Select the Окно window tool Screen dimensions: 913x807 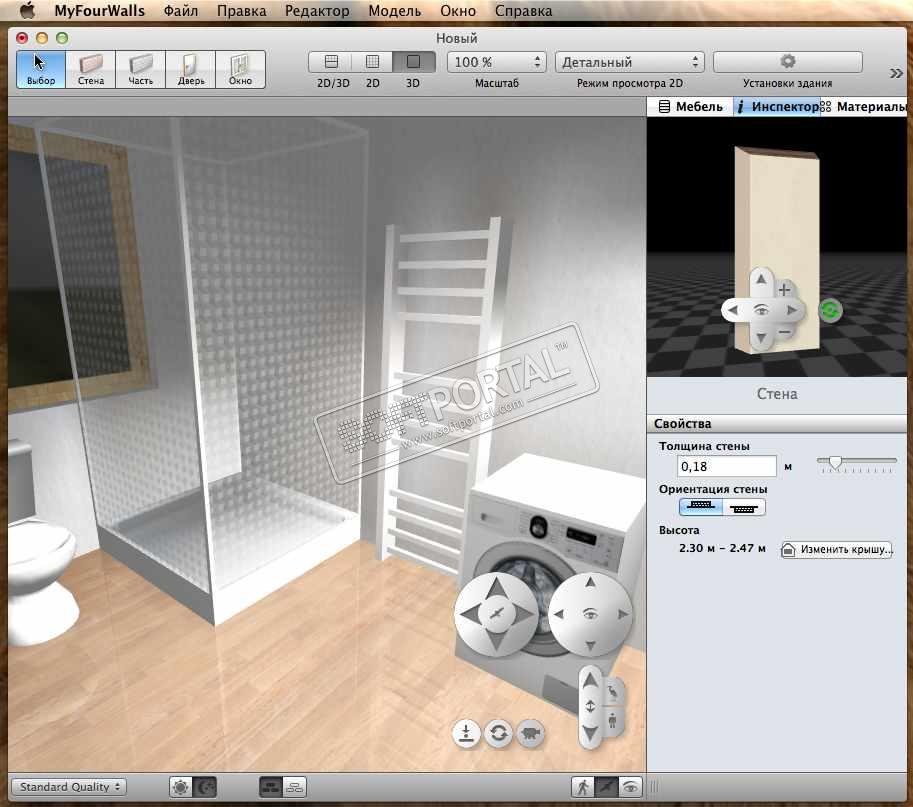click(240, 69)
